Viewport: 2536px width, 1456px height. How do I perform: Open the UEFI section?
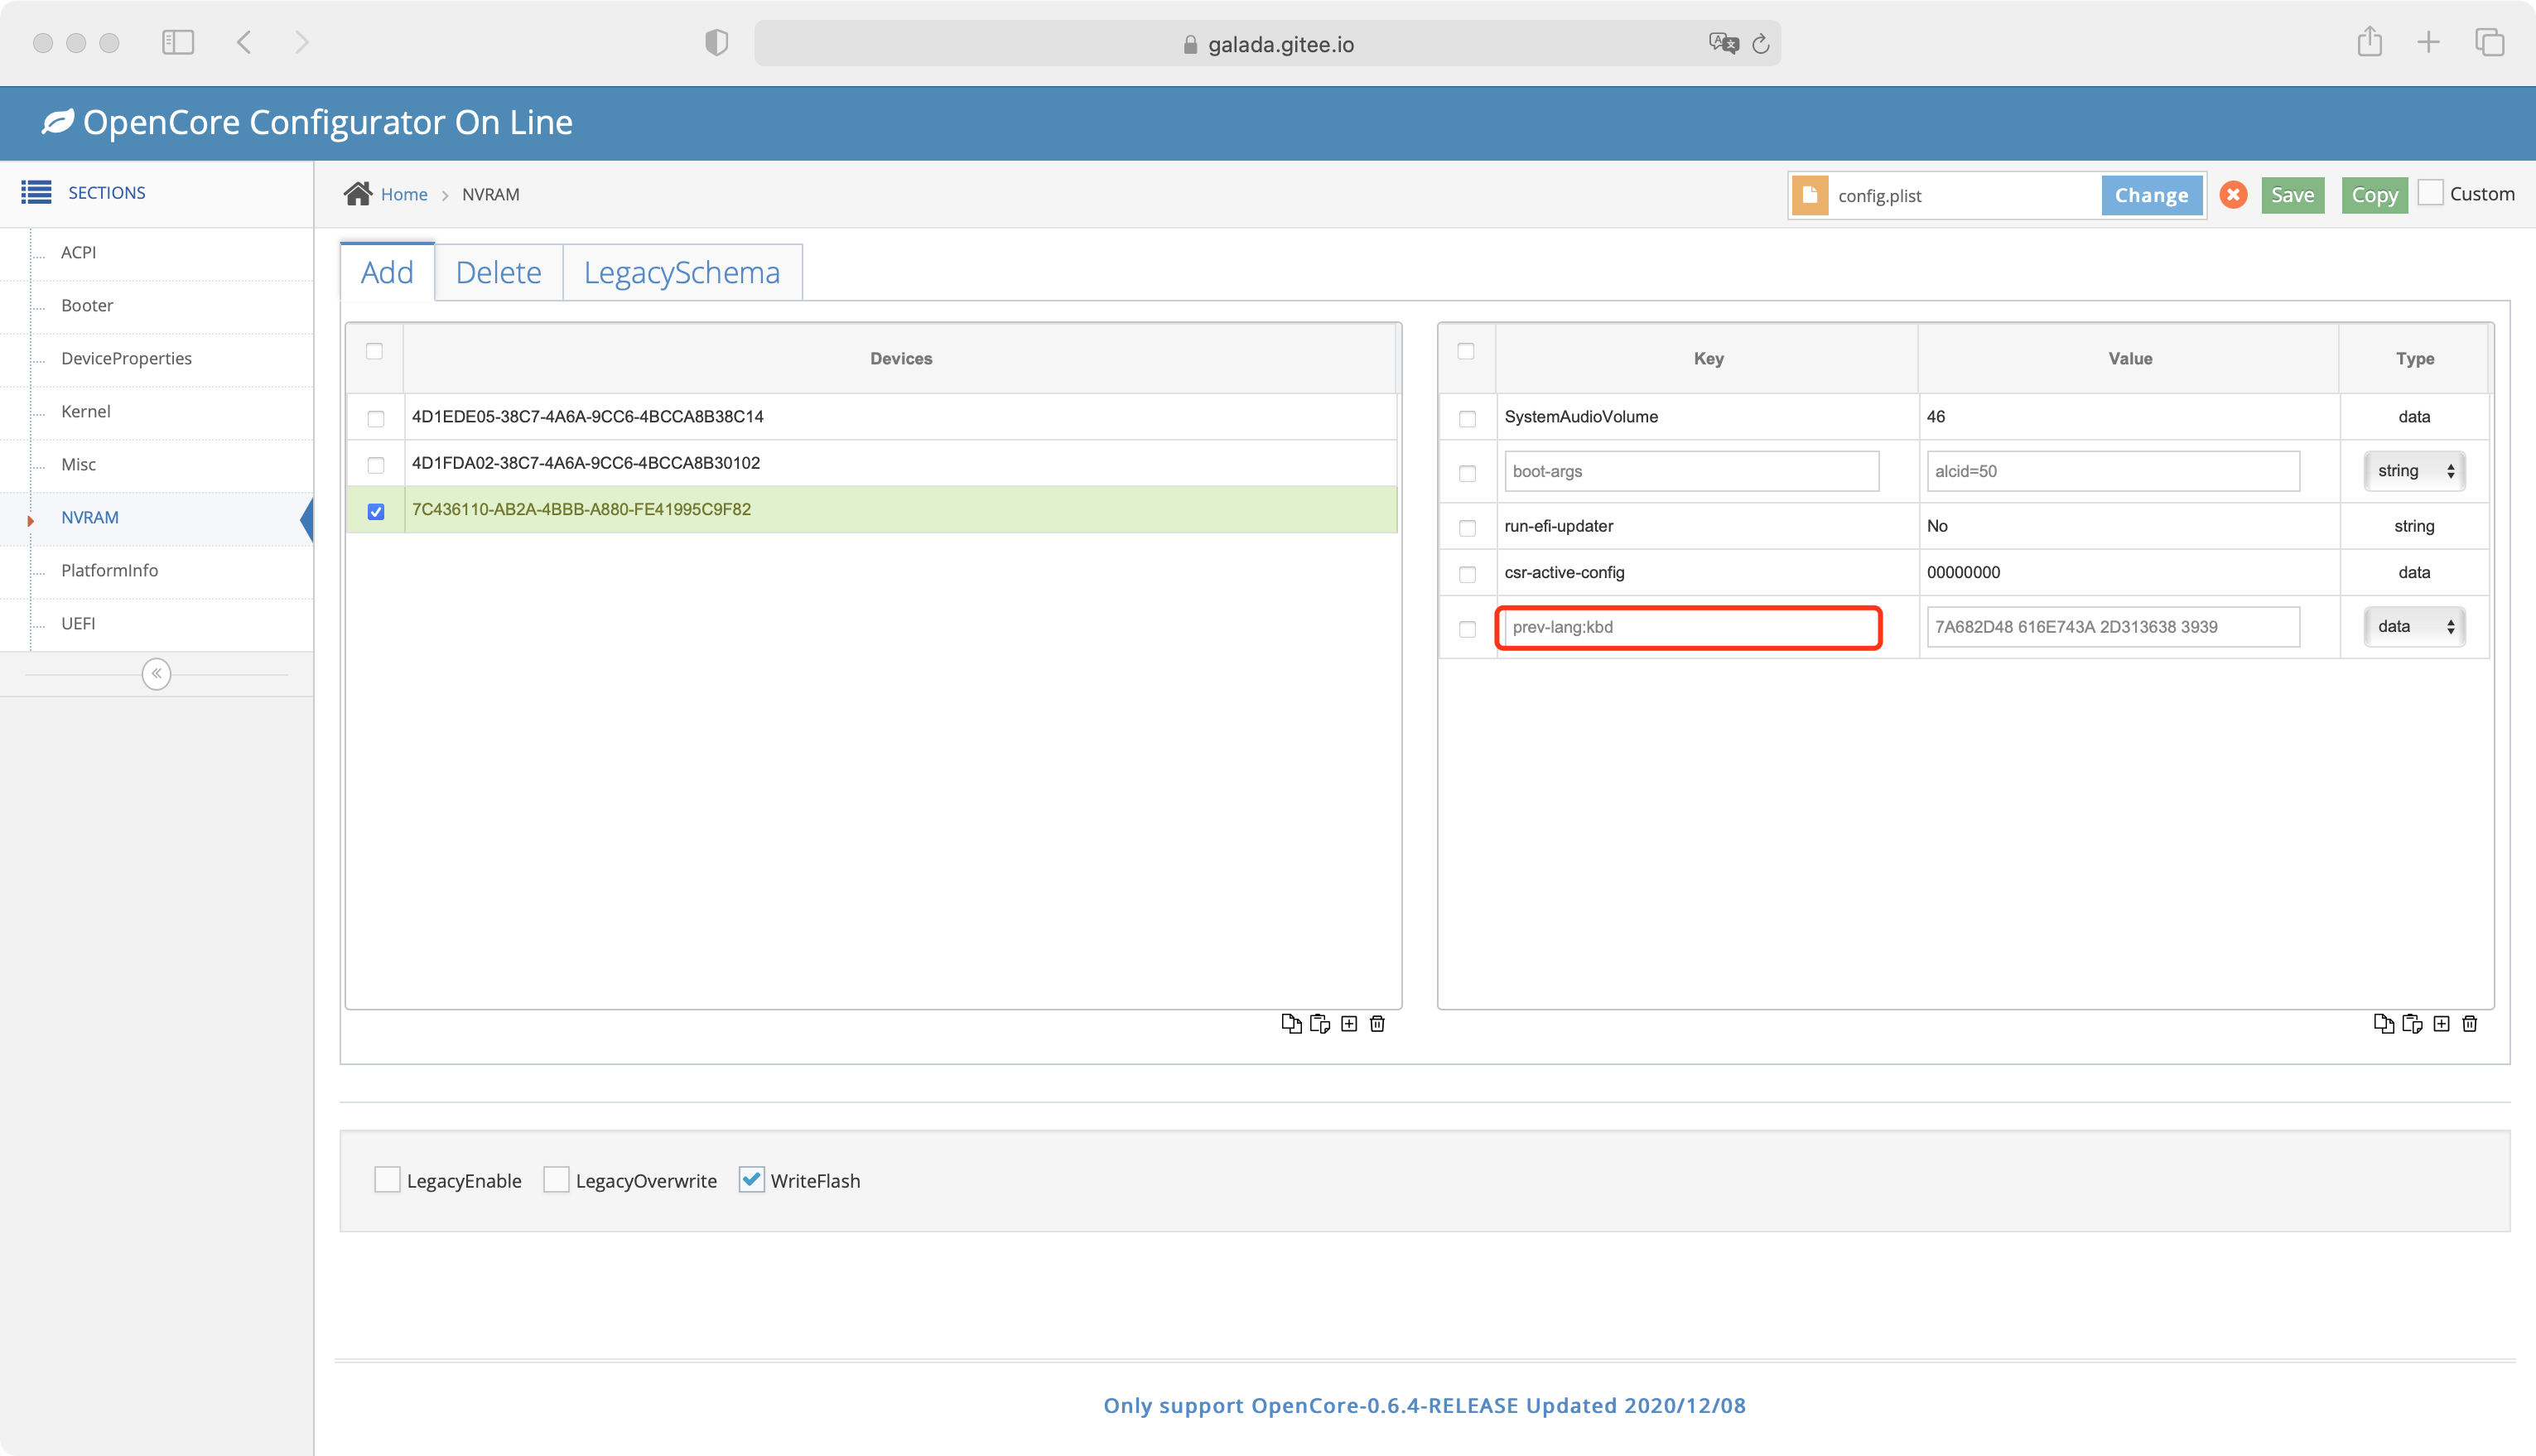pos(78,623)
